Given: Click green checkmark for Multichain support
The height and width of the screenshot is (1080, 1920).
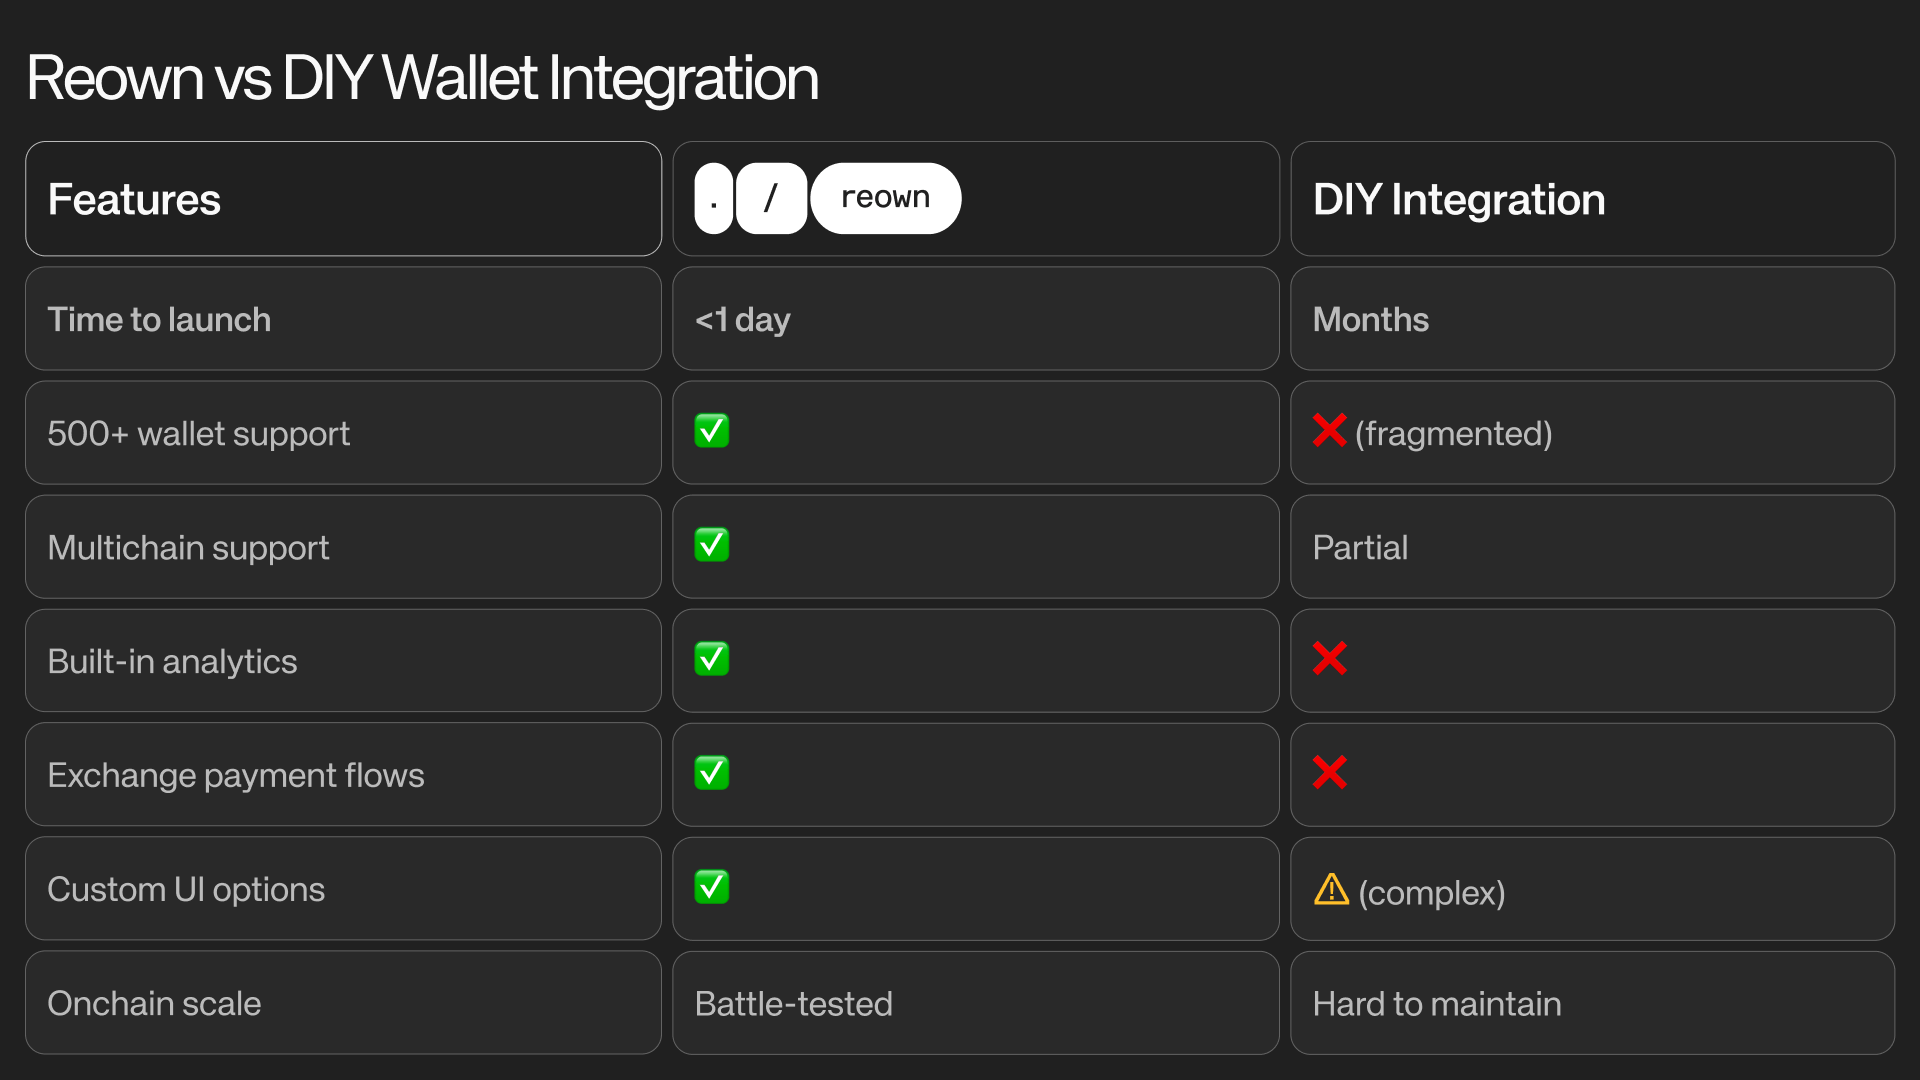Looking at the screenshot, I should [712, 545].
